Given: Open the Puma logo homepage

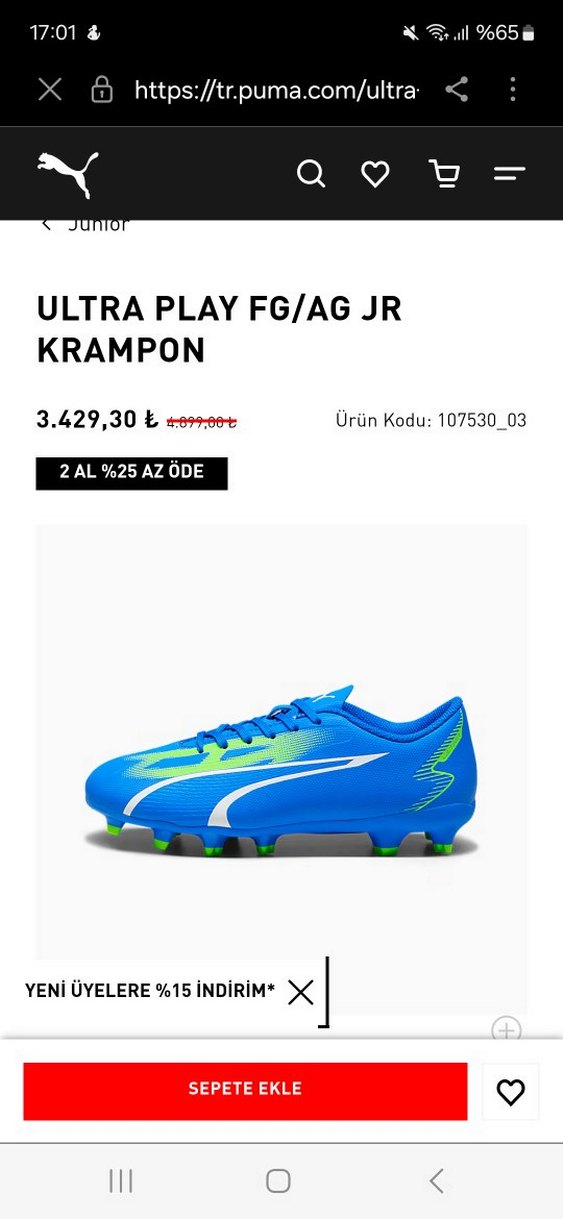Looking at the screenshot, I should coord(68,174).
